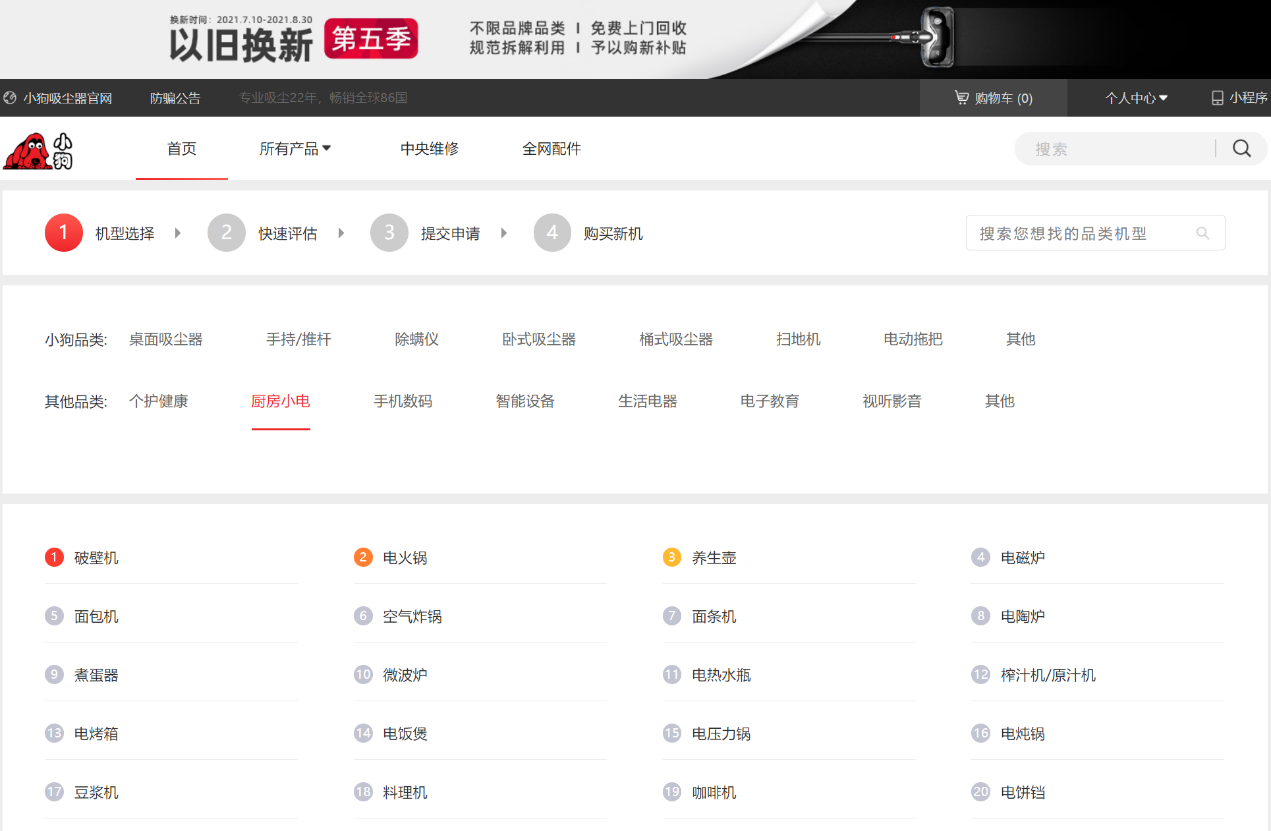The width and height of the screenshot is (1271, 831).
Task: Click the magnifier in the 品类机型 search box
Action: [x=1203, y=232]
